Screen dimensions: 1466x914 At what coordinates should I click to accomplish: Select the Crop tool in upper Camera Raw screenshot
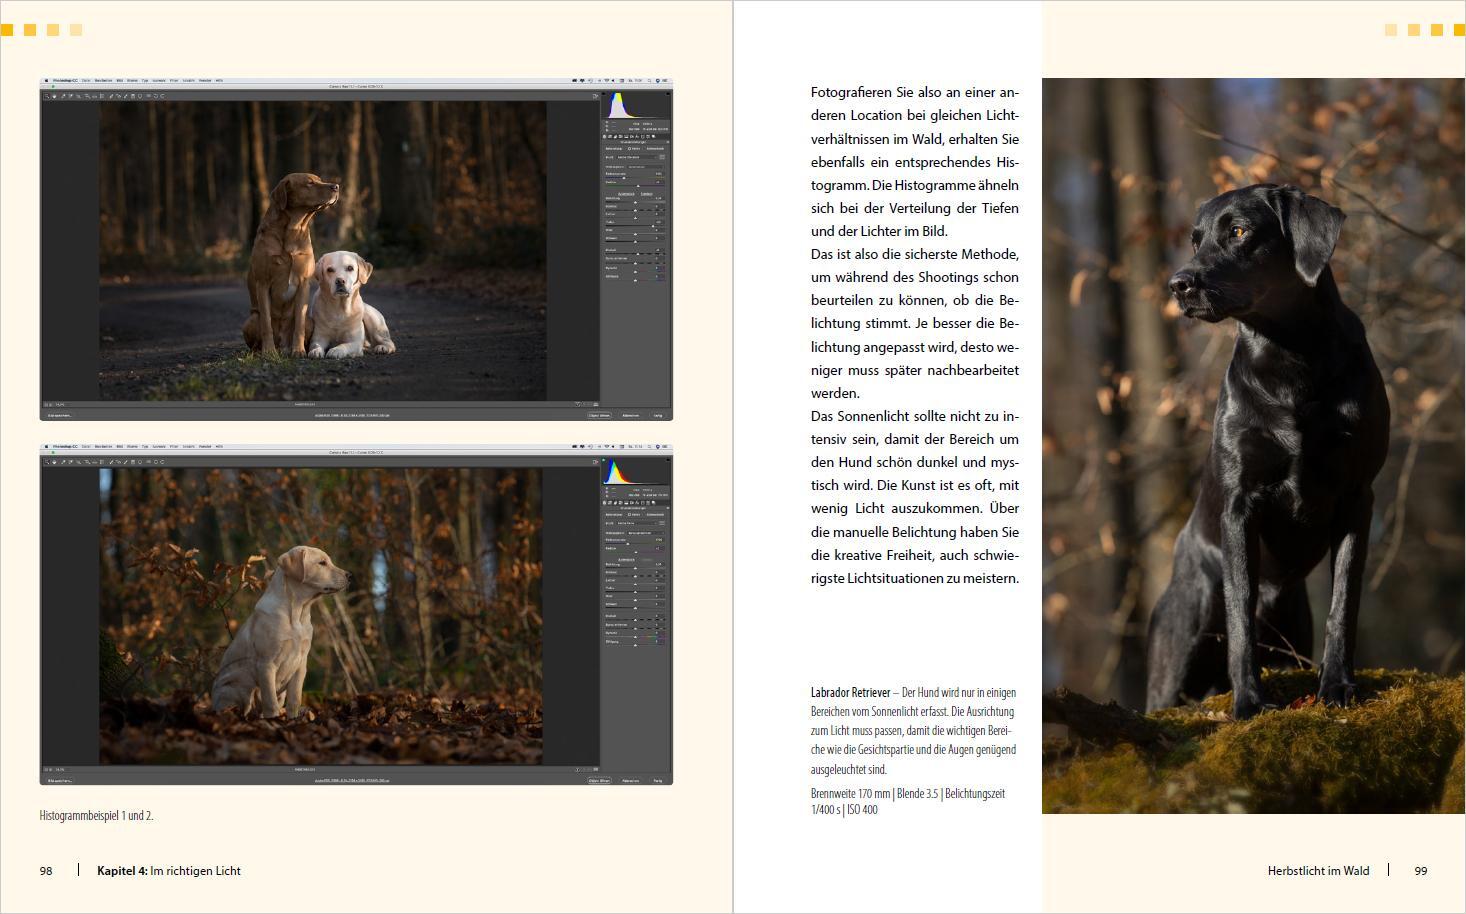(x=87, y=96)
